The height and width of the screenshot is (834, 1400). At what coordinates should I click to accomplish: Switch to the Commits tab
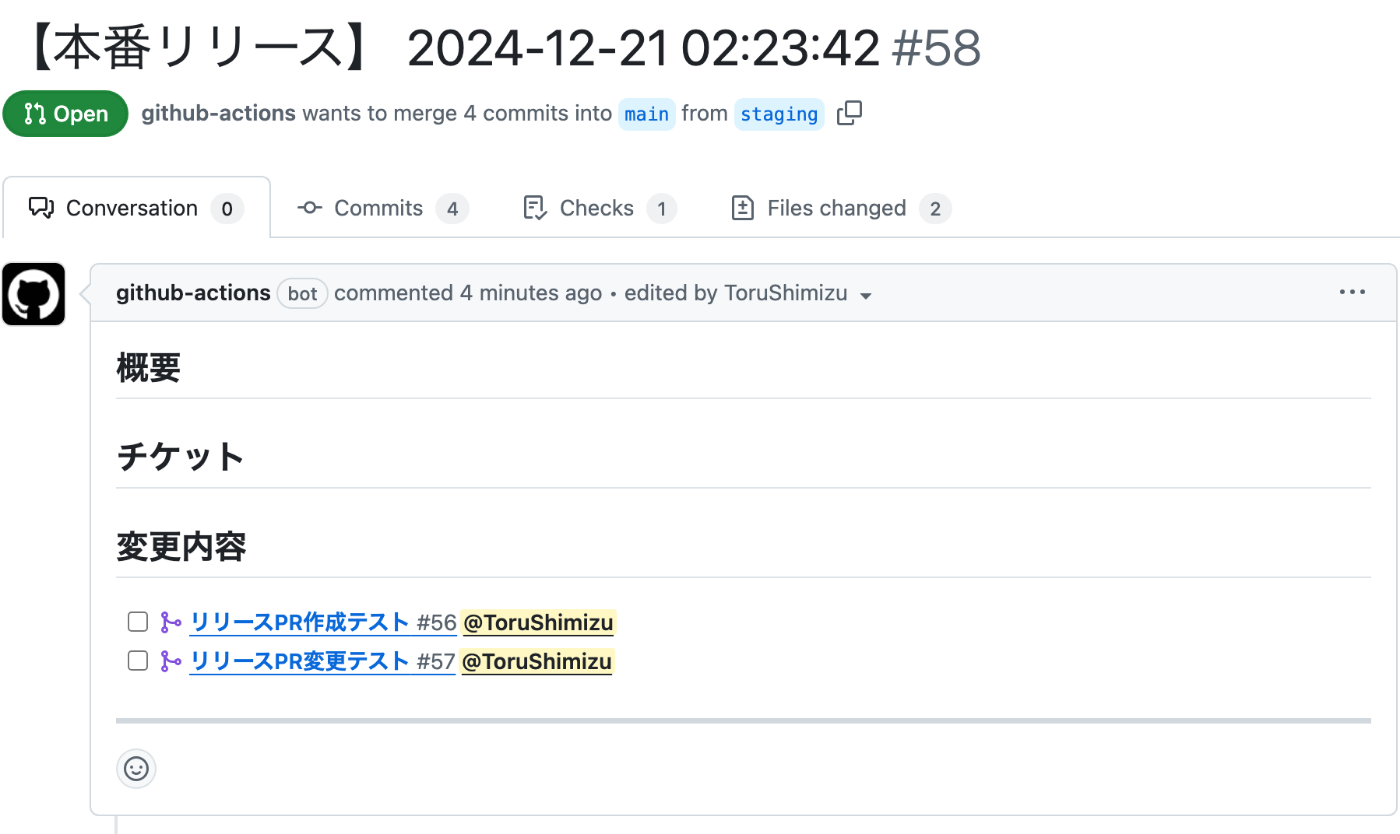[x=383, y=208]
